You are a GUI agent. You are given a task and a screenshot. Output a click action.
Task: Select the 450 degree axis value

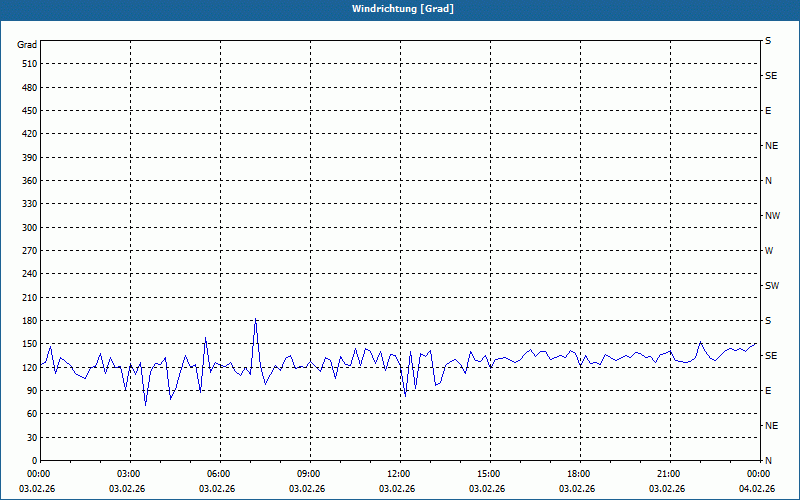(x=30, y=111)
